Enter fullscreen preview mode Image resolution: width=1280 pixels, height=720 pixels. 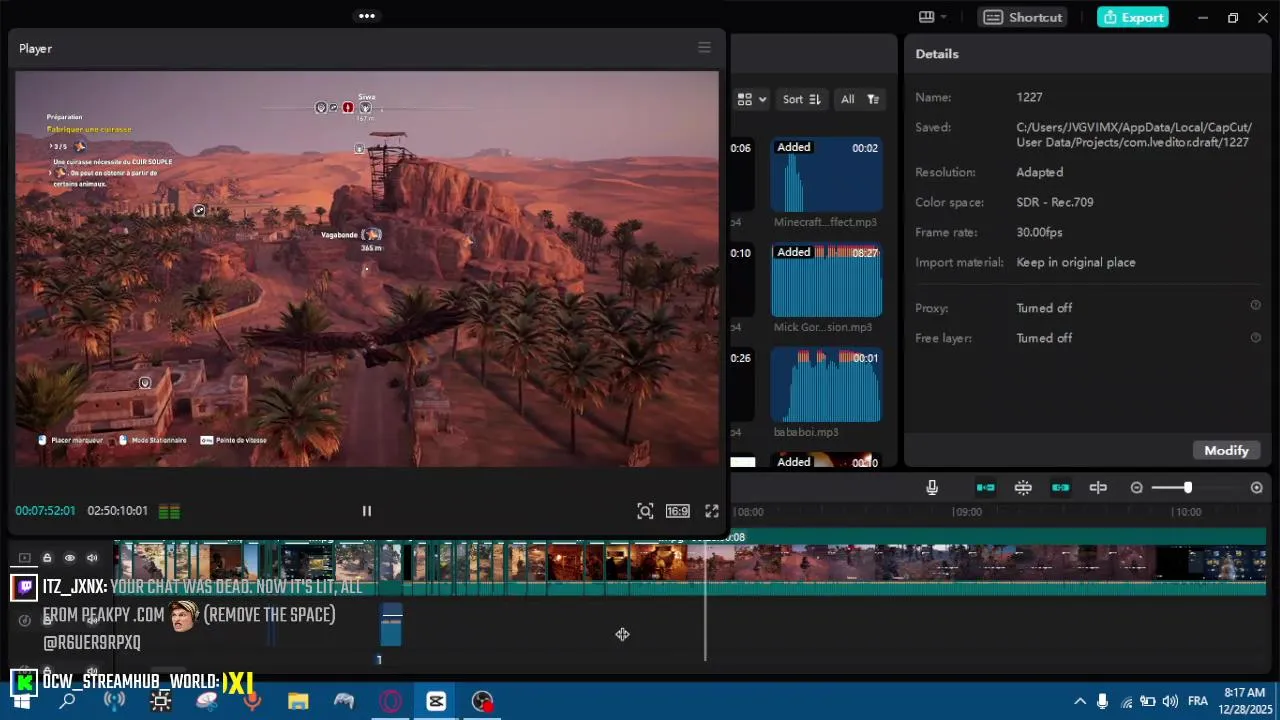pyautogui.click(x=712, y=511)
